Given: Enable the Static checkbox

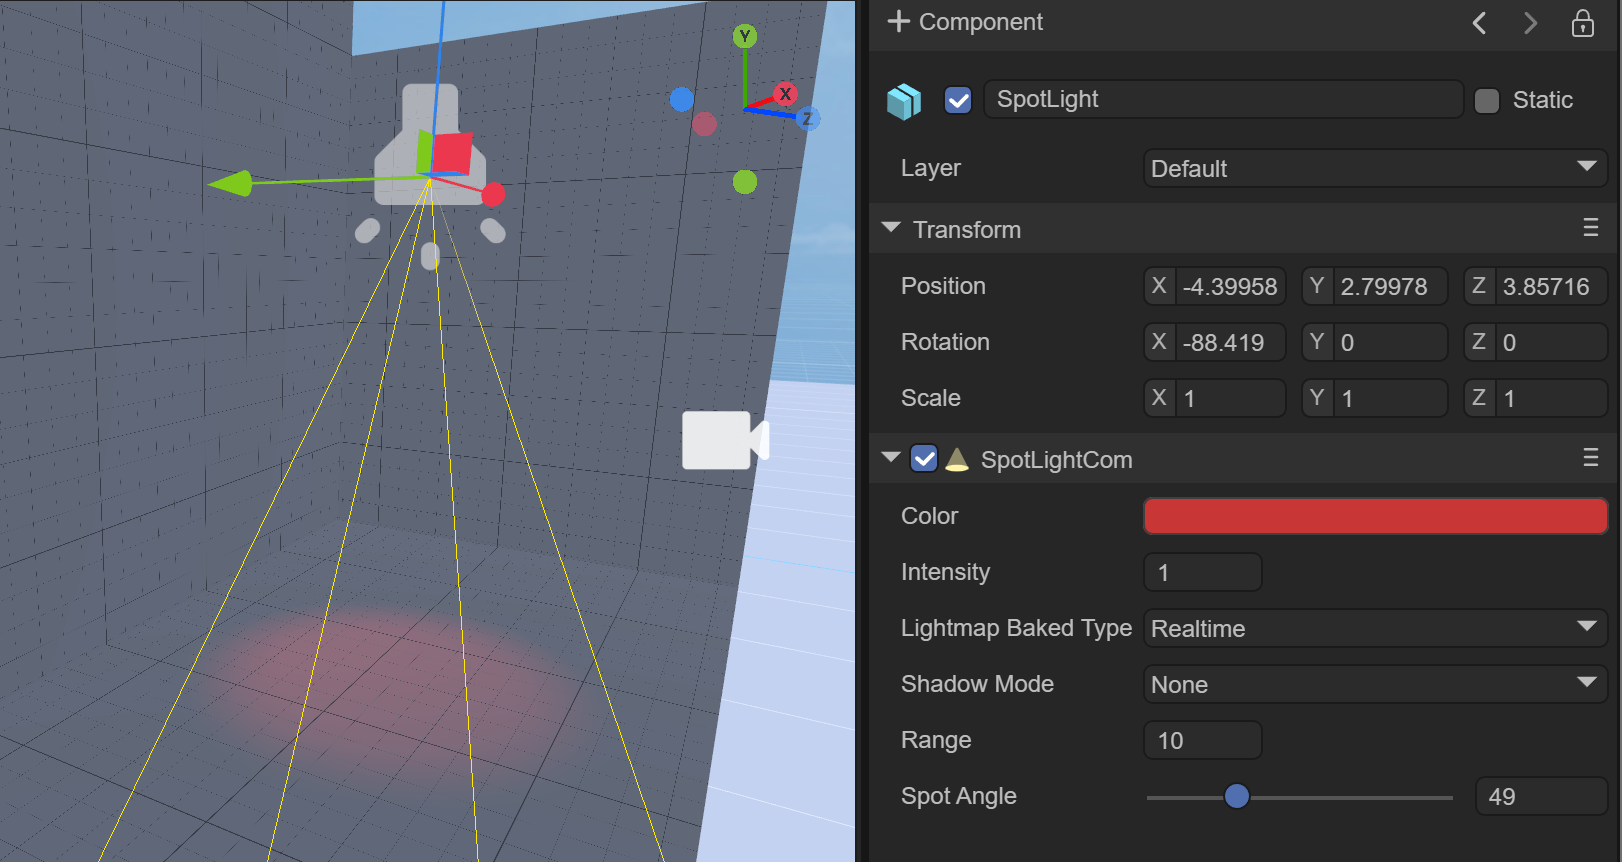Looking at the screenshot, I should pyautogui.click(x=1487, y=101).
